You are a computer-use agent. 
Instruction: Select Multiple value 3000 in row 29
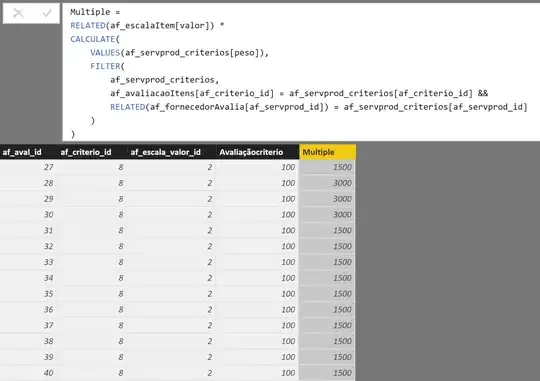pyautogui.click(x=328, y=199)
